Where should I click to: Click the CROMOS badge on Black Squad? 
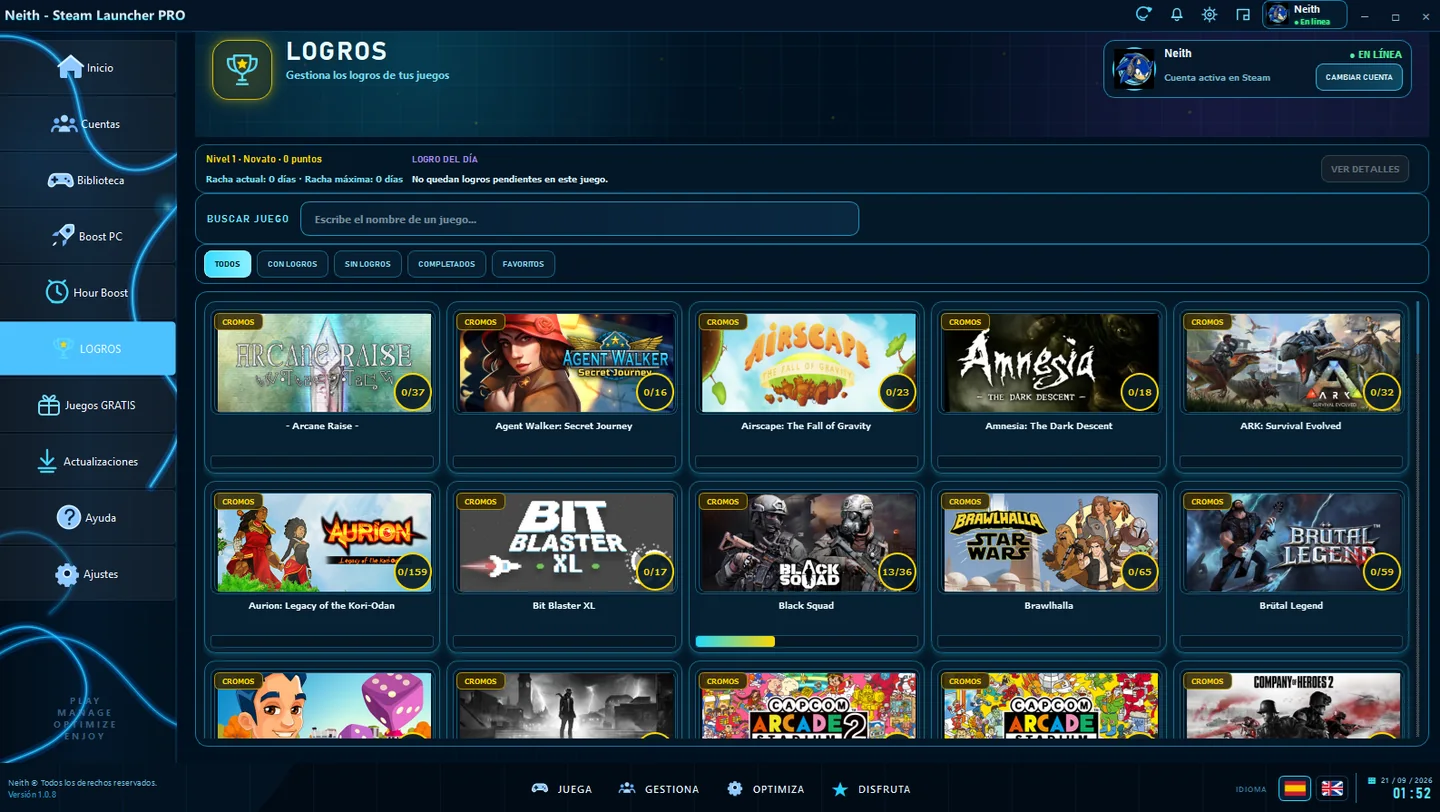(723, 502)
